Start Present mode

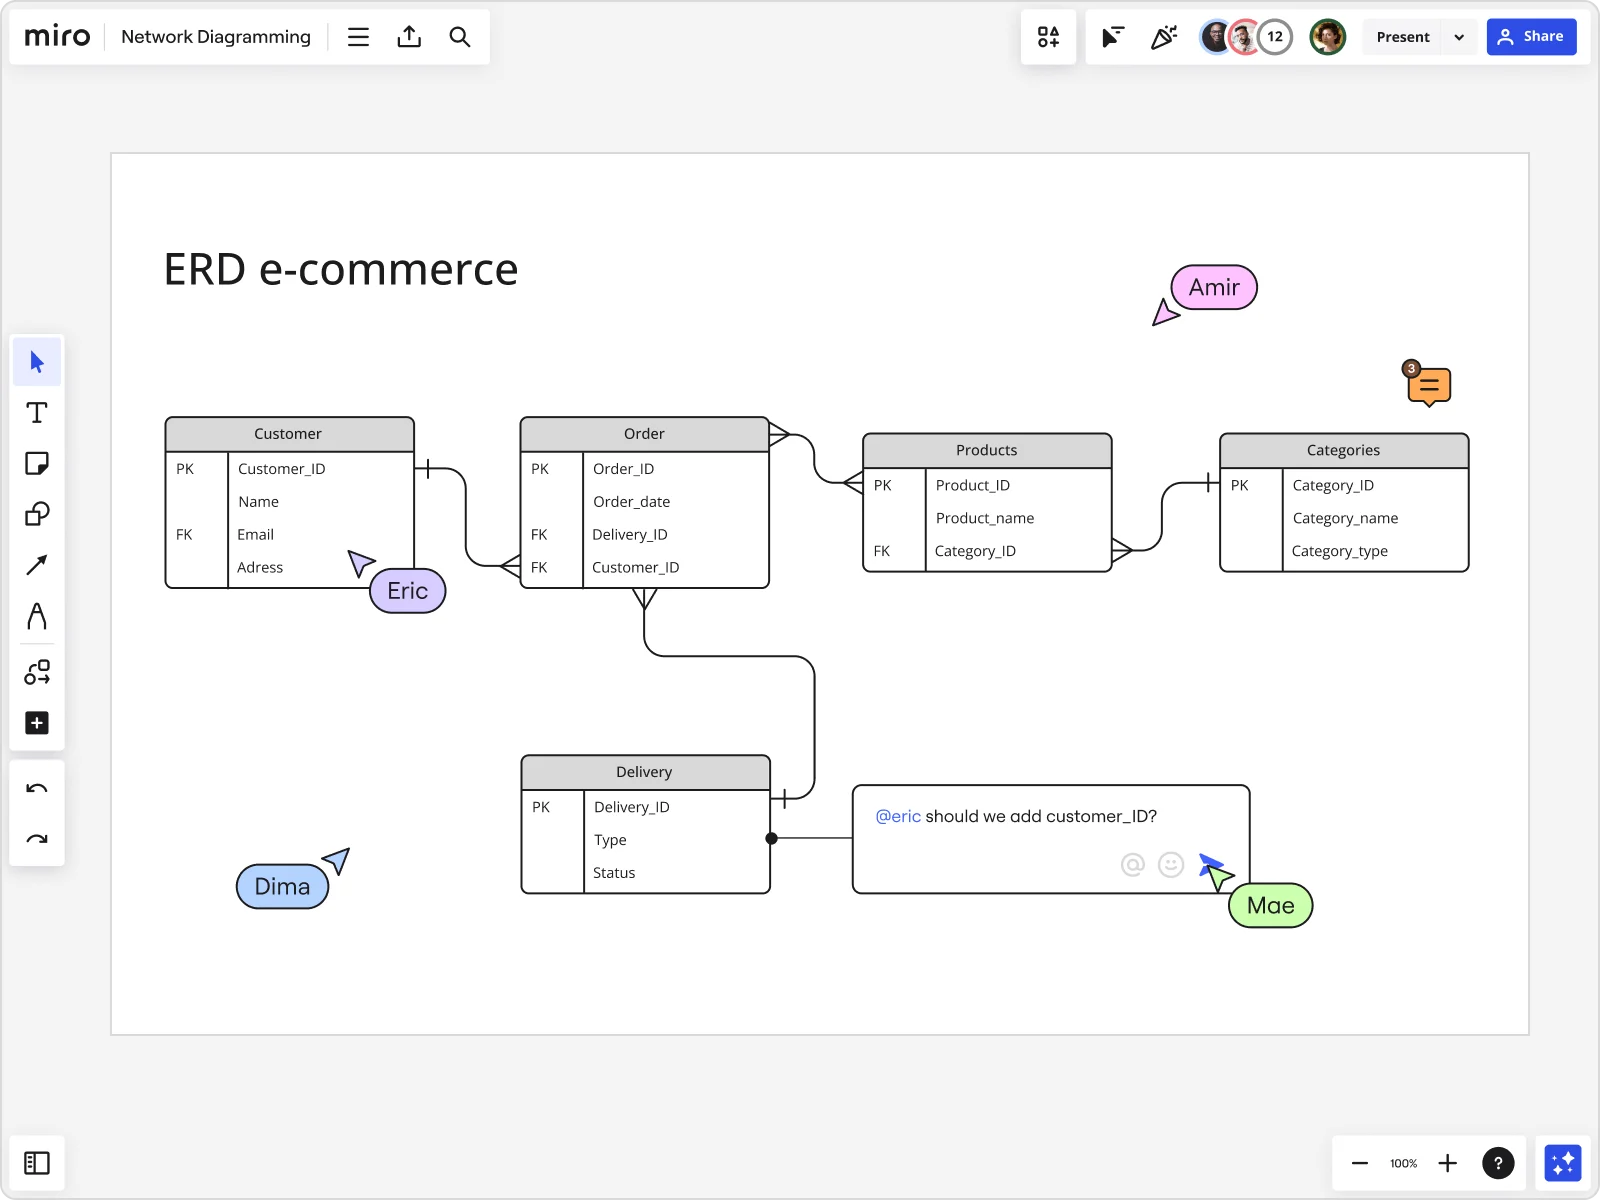1403,36
